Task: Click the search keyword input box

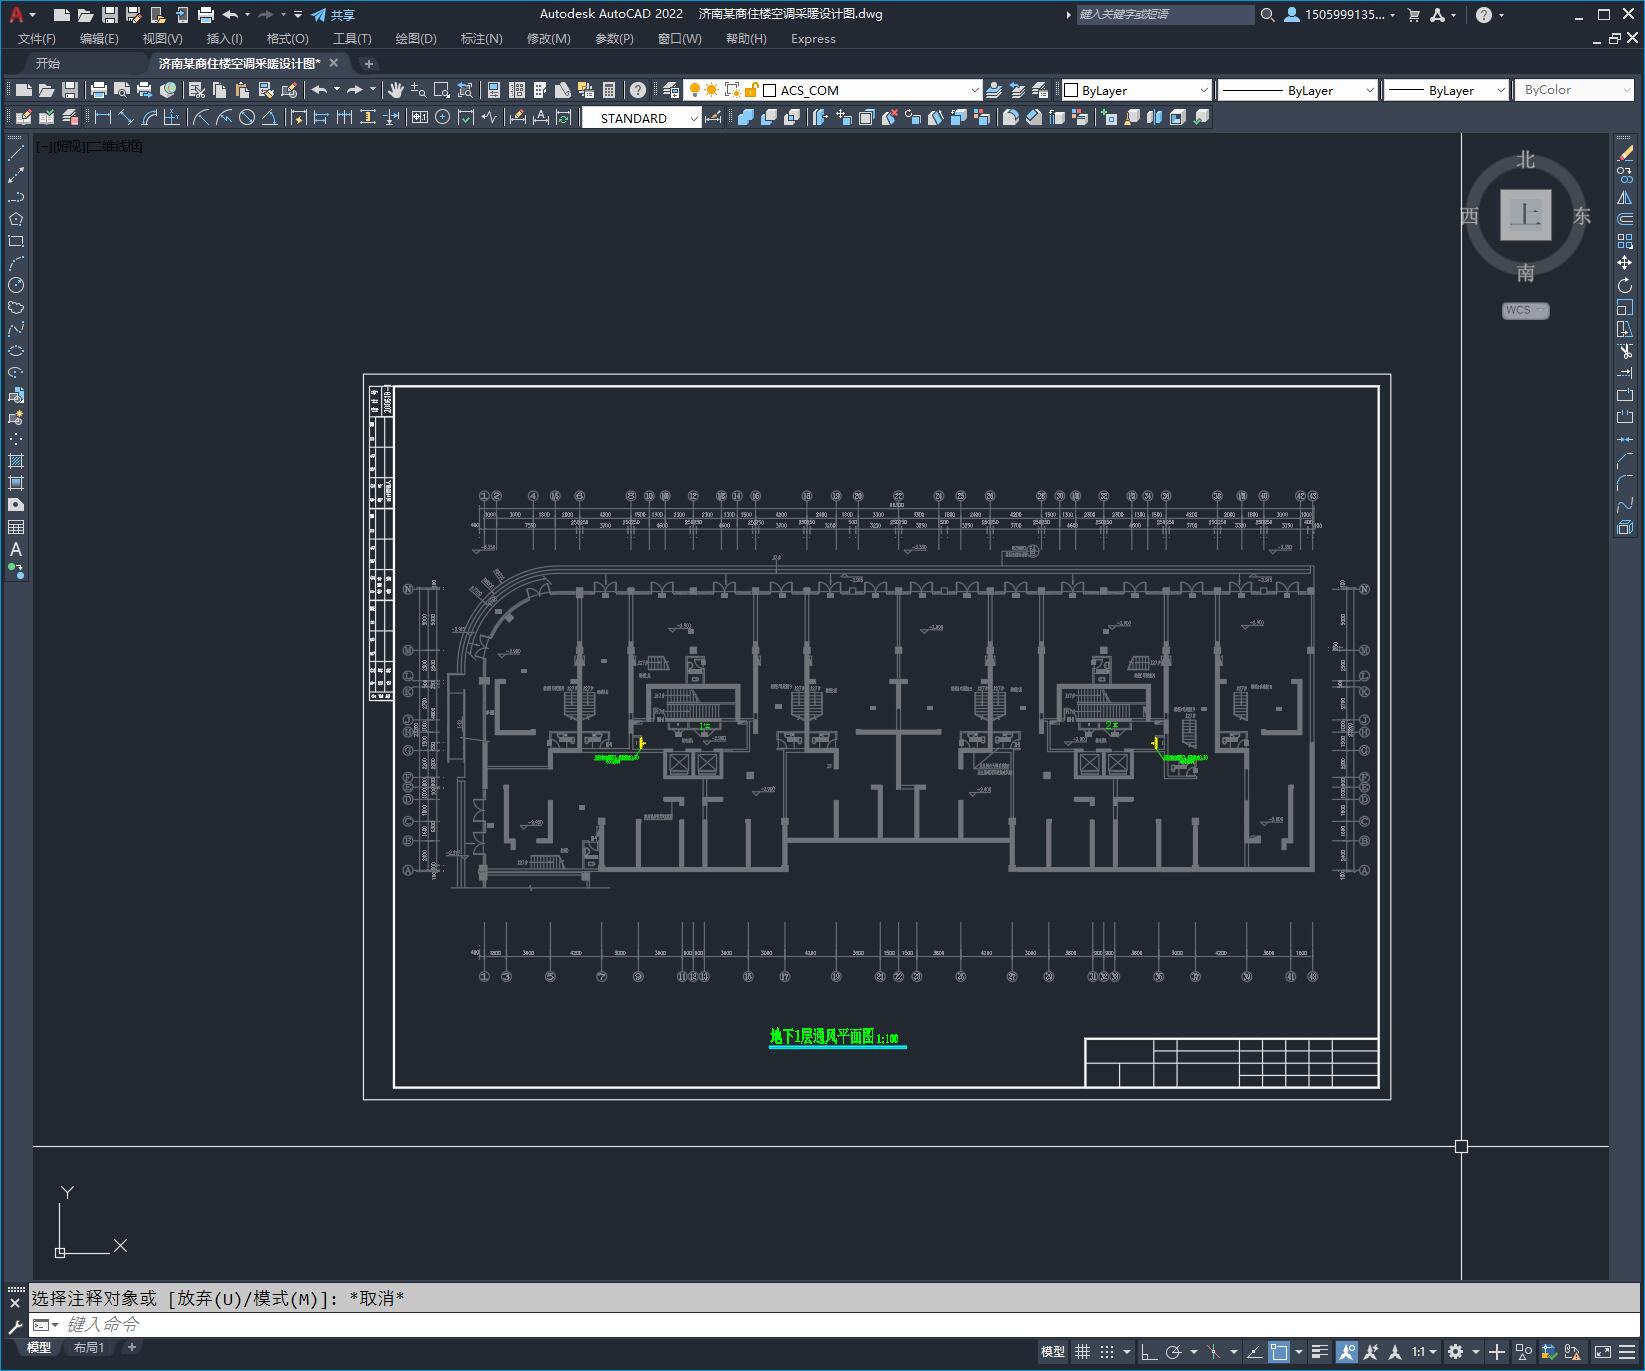Action: tap(1165, 14)
